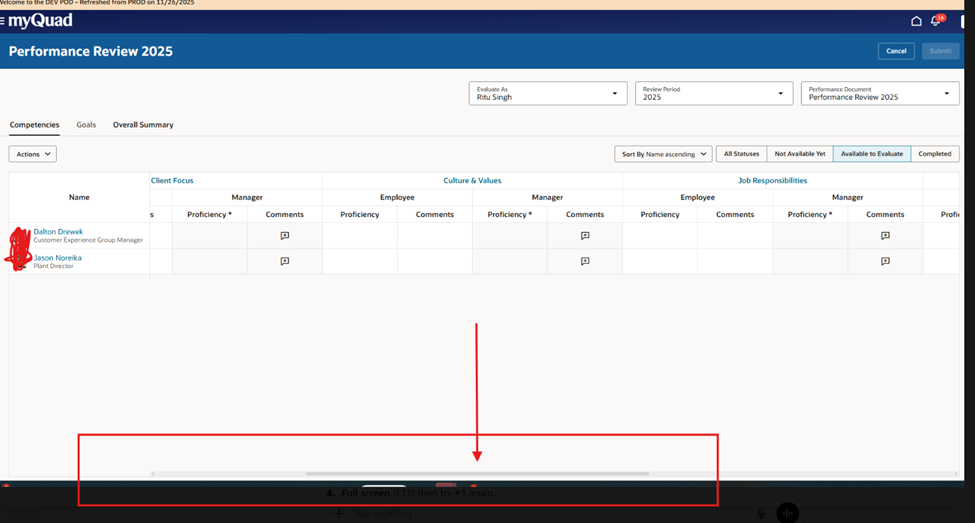975x523 pixels.
Task: Open Jason Noreika's profile link
Action: (57, 257)
